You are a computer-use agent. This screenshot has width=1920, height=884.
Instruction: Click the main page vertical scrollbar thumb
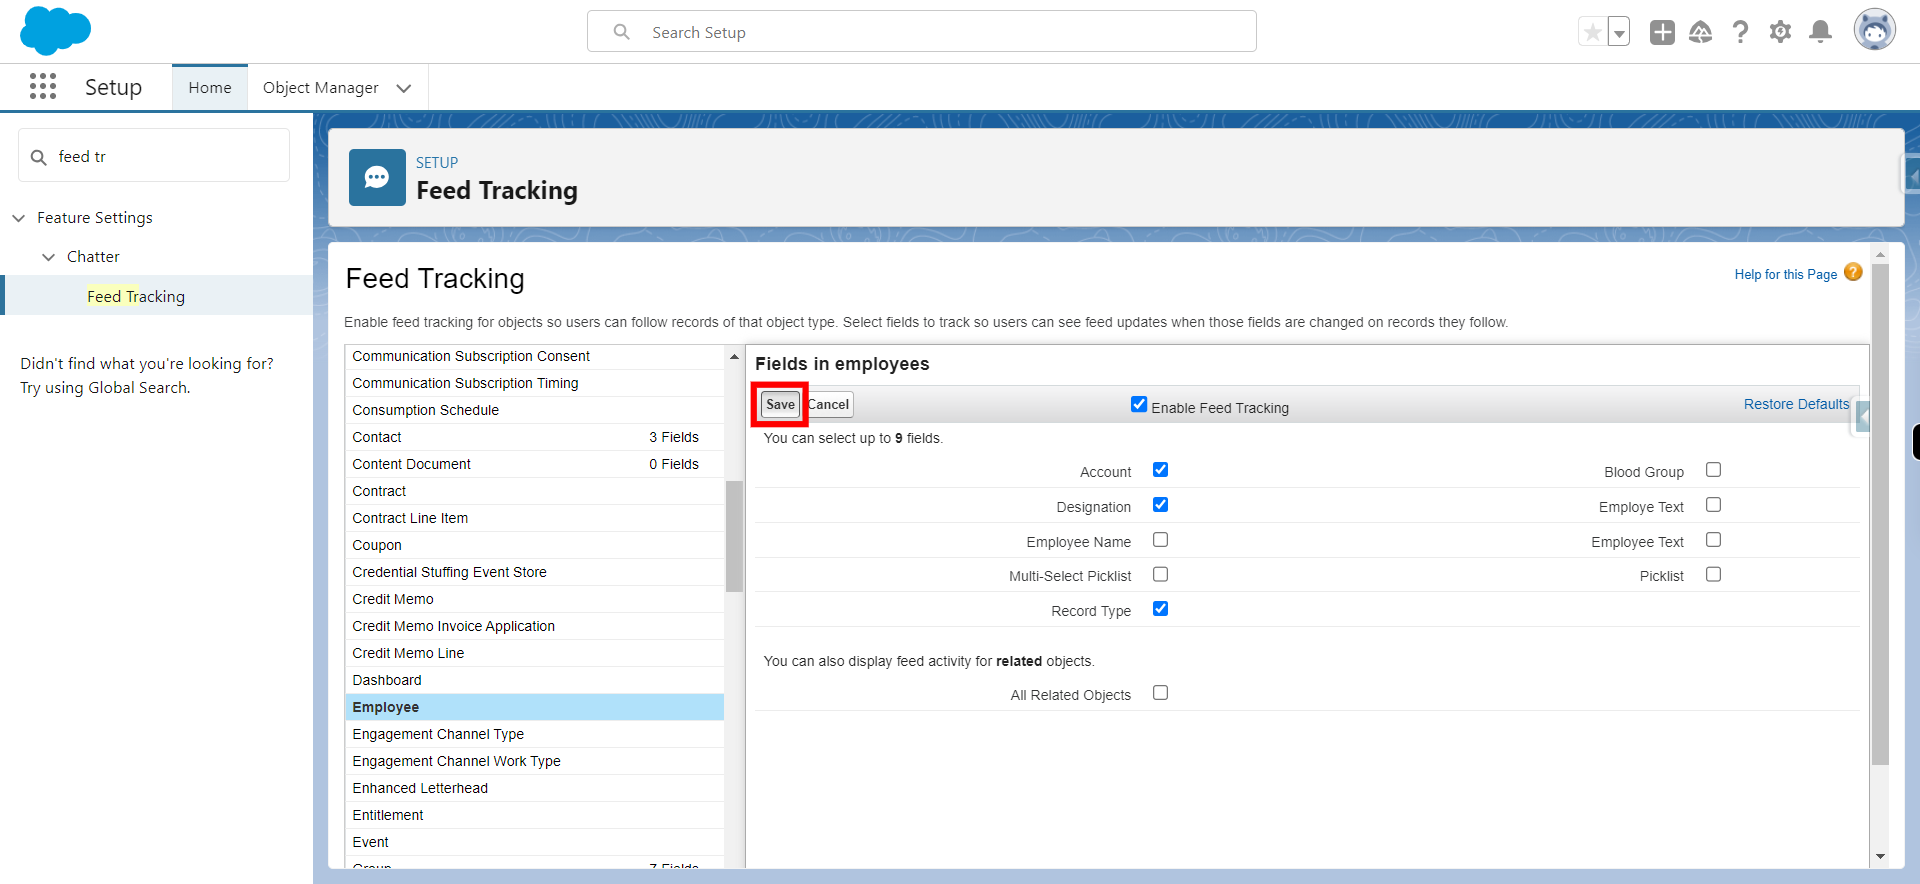1880,514
